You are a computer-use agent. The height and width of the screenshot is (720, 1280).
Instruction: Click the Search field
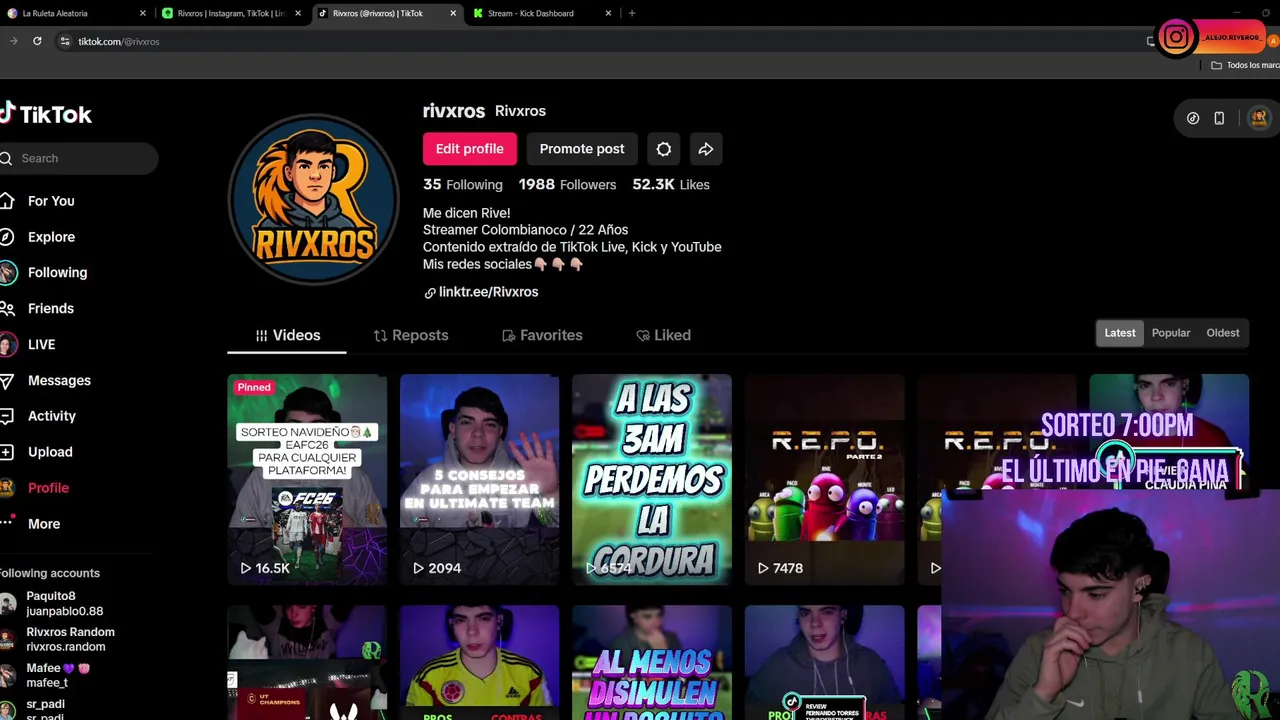(79, 158)
